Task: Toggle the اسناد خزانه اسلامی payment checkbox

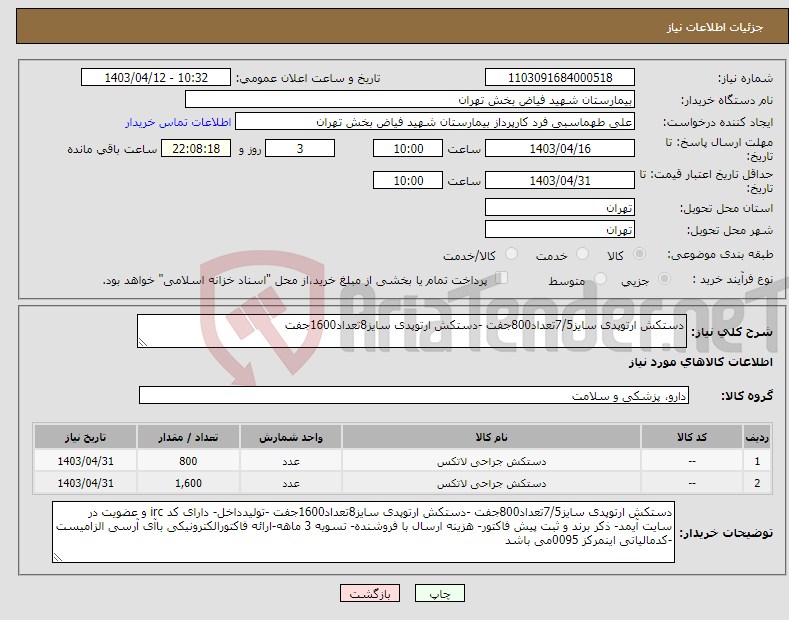Action: tap(501, 278)
